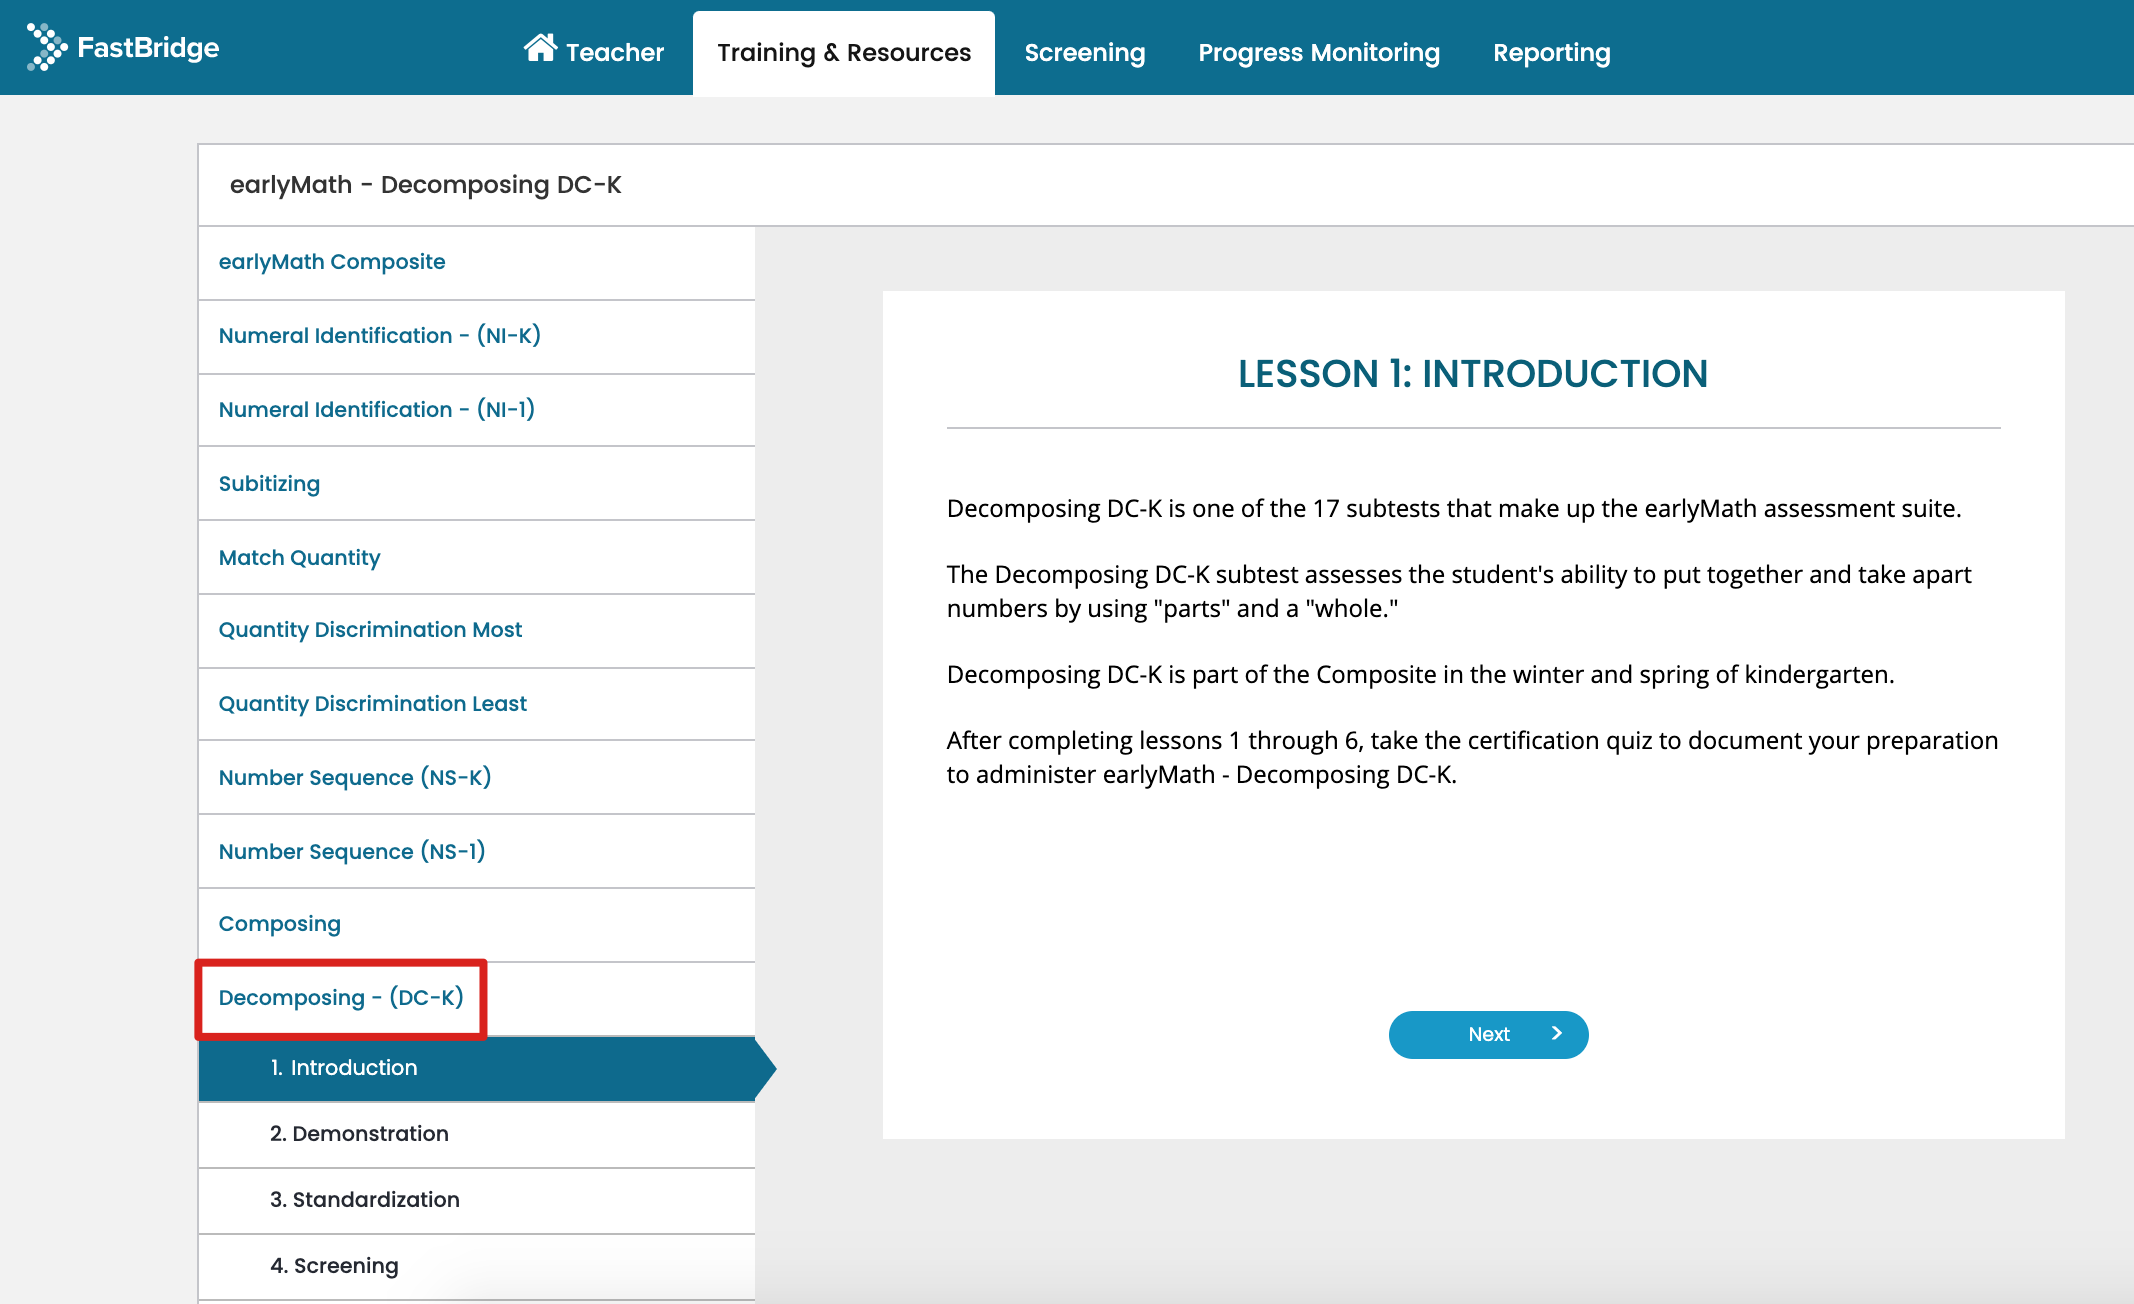Open Number Sequence (NS-1)
2134x1304 pixels.
click(476, 852)
